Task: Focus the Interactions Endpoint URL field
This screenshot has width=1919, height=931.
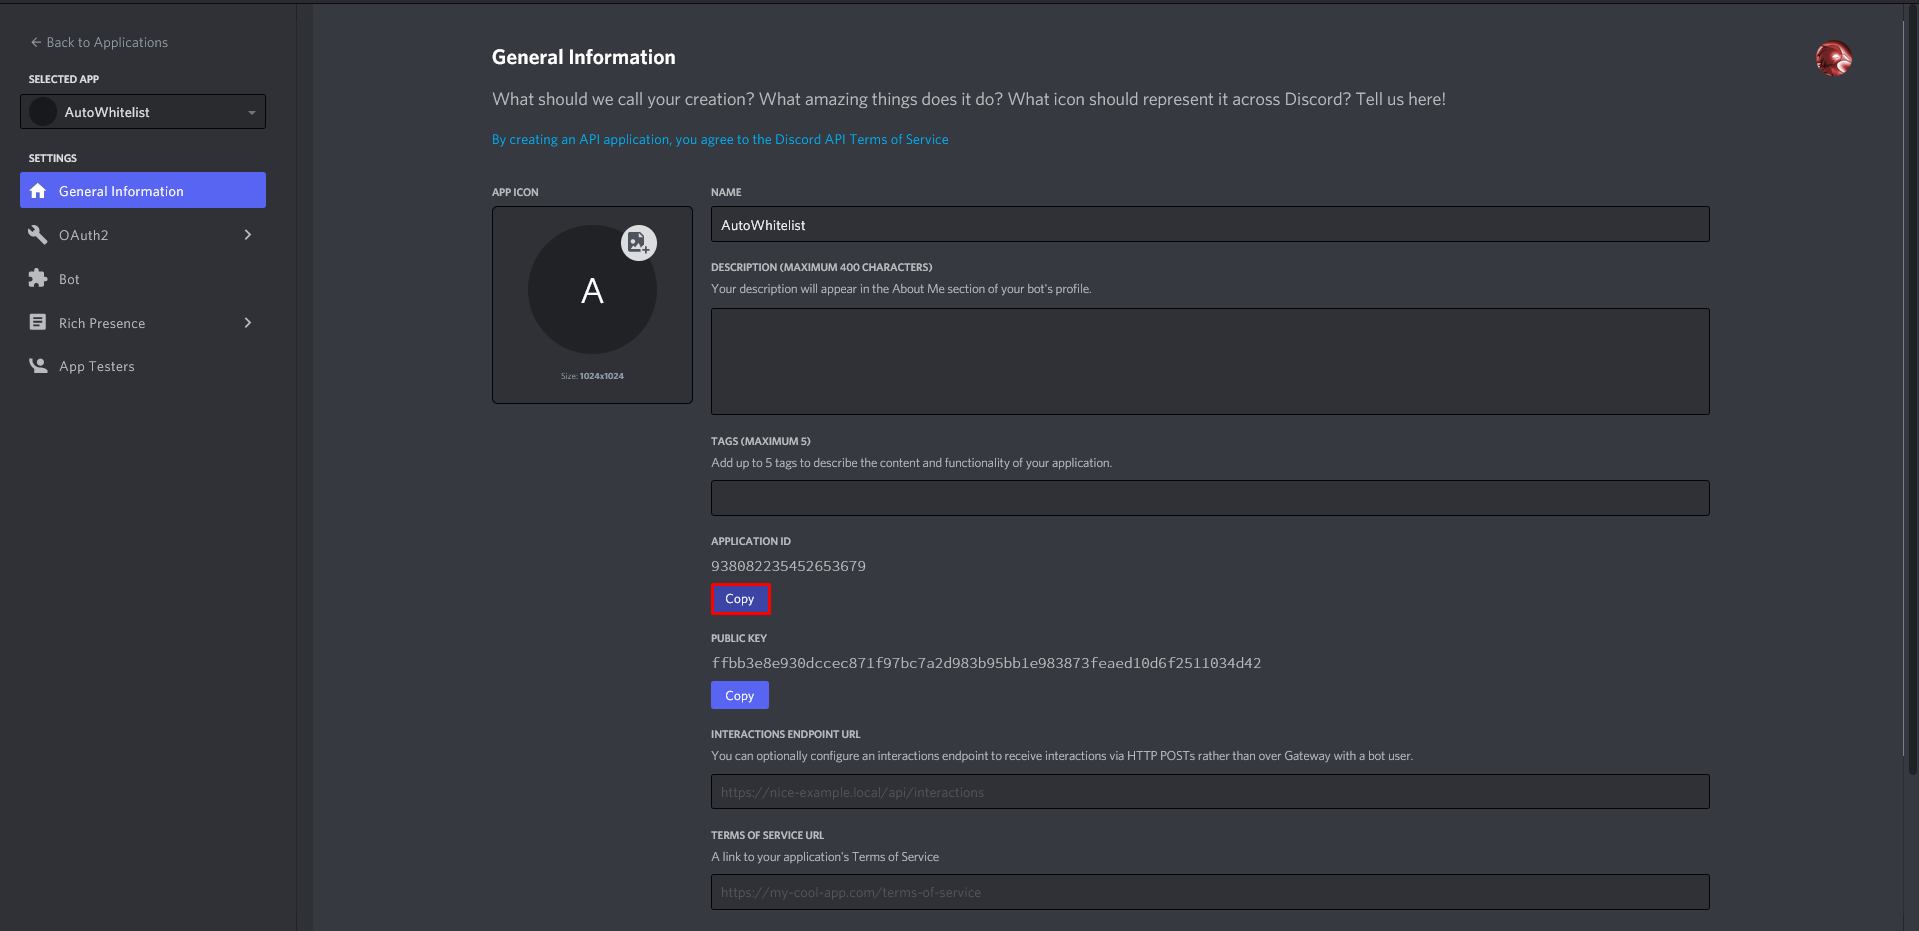Action: tap(1209, 791)
